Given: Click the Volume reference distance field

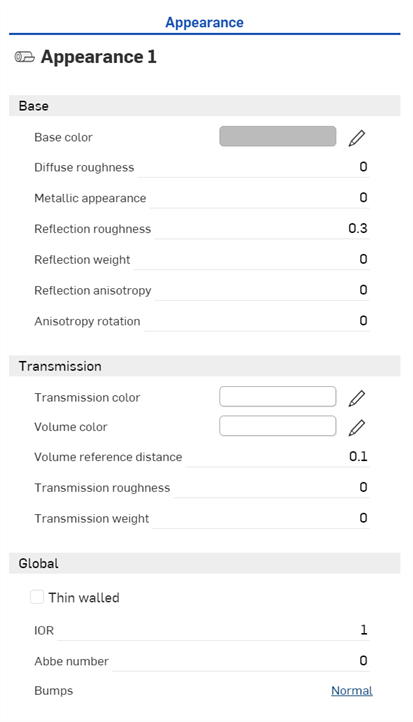Looking at the screenshot, I should click(x=277, y=457).
